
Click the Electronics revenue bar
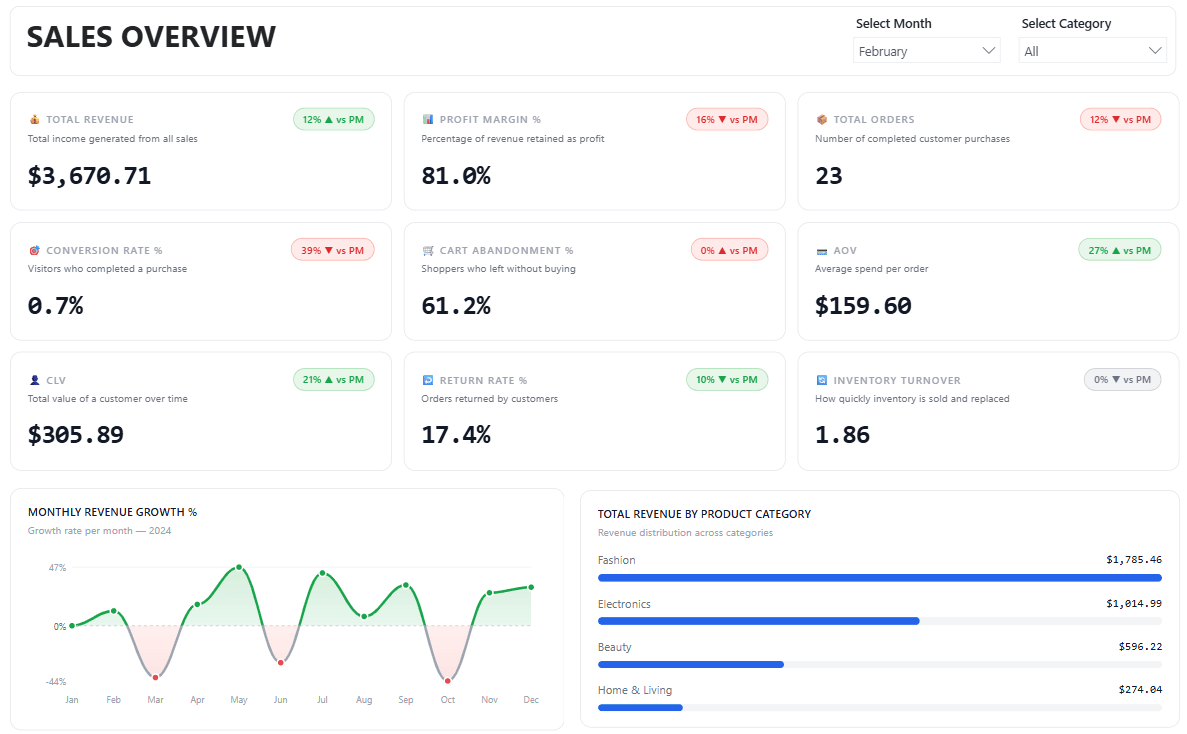point(758,621)
